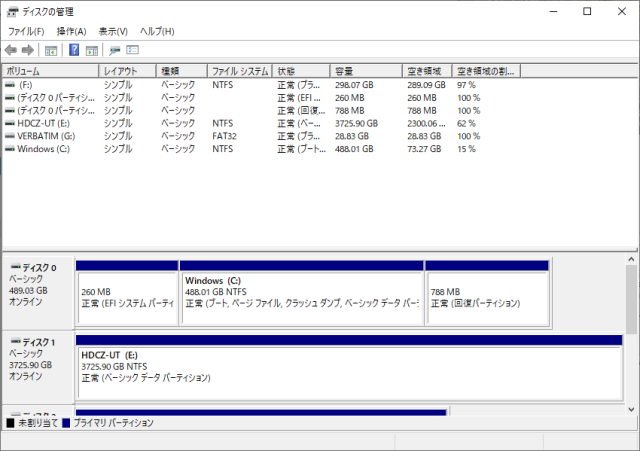The width and height of the screenshot is (640, 451).
Task: Click the vertical scrollbar thumb in disk pane
Action: 631,298
